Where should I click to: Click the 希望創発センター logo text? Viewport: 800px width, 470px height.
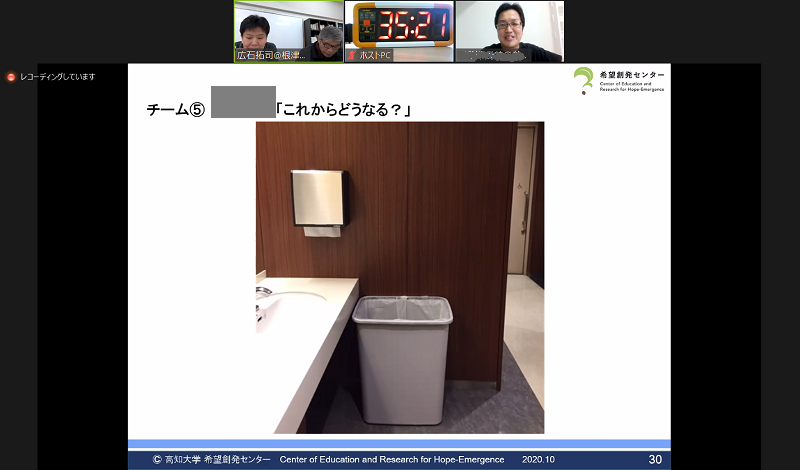tap(632, 74)
